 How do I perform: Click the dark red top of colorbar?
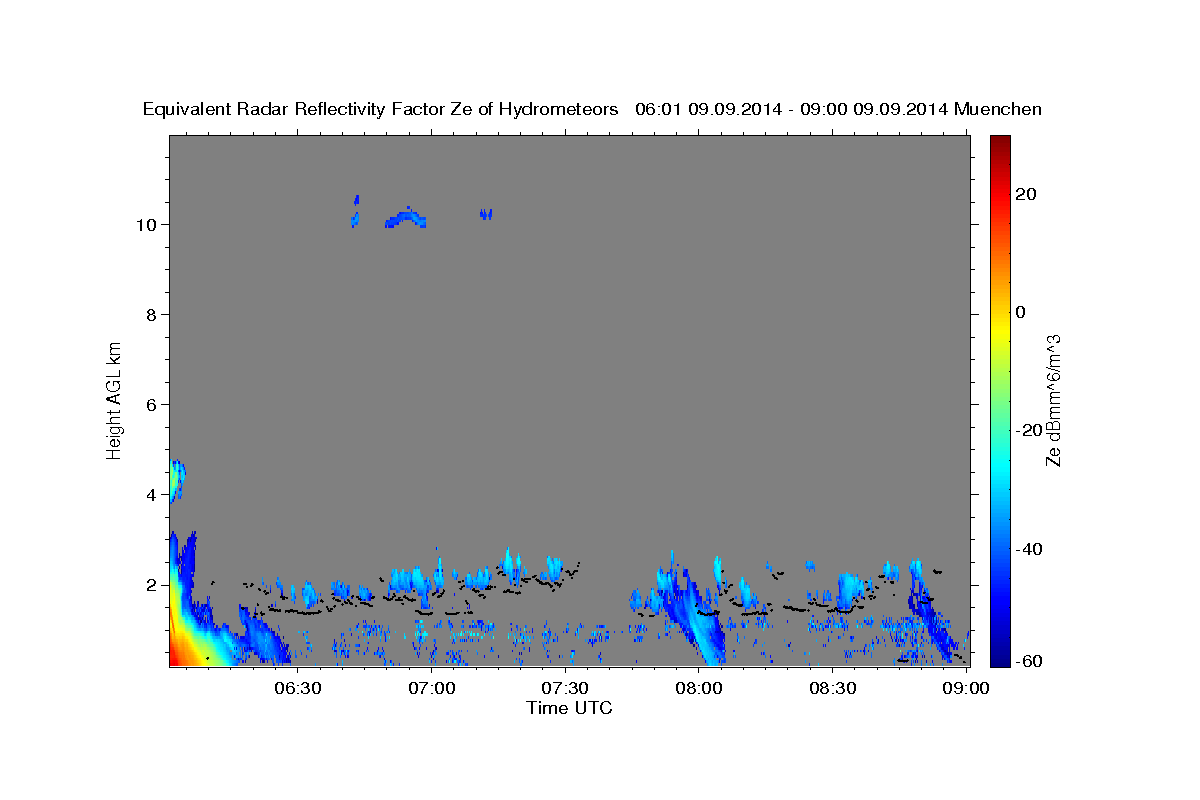(x=1001, y=143)
